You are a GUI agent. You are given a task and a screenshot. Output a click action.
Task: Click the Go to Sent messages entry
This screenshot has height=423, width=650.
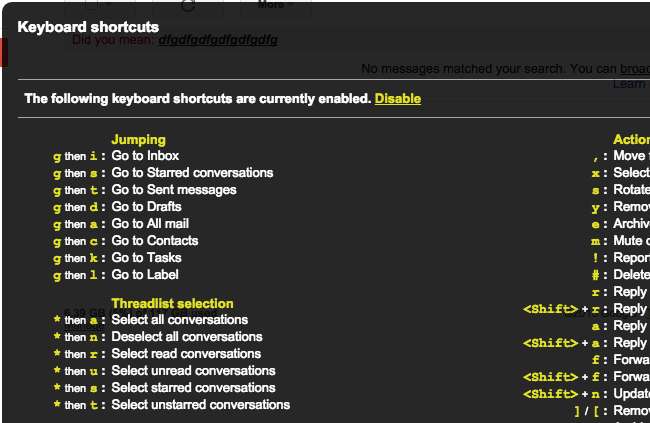[174, 190]
